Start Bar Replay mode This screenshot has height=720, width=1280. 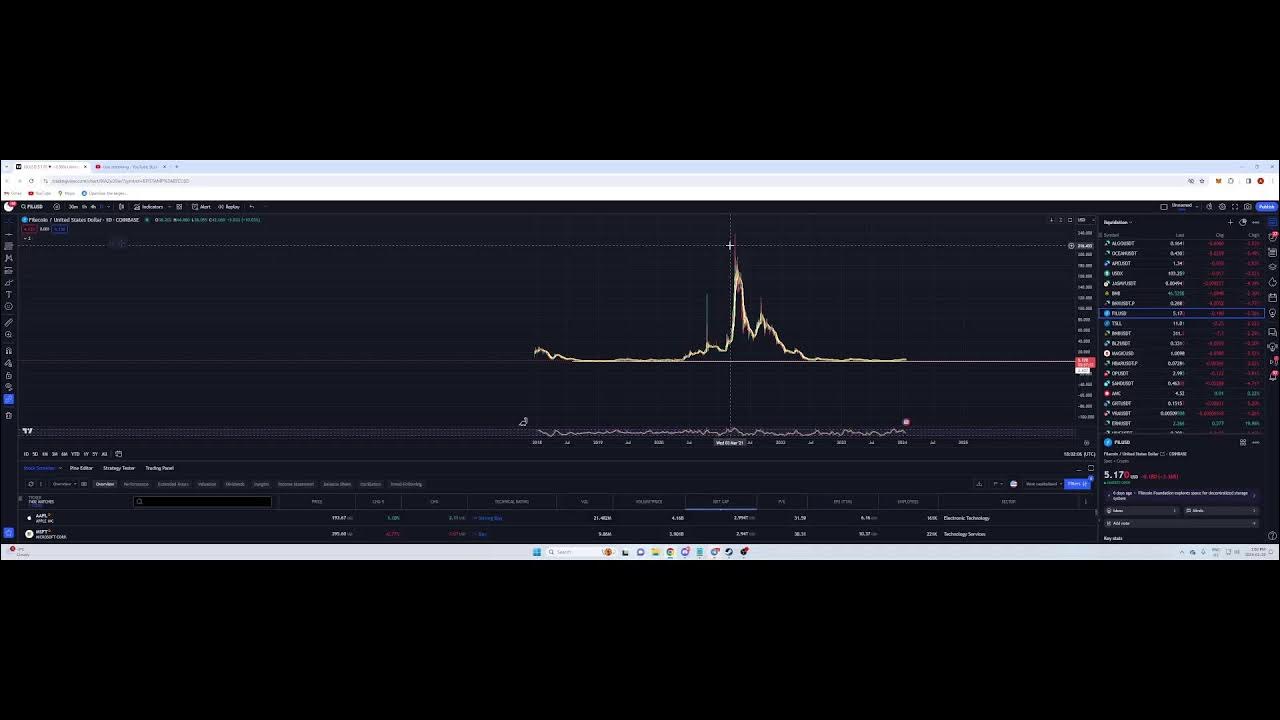[230, 207]
